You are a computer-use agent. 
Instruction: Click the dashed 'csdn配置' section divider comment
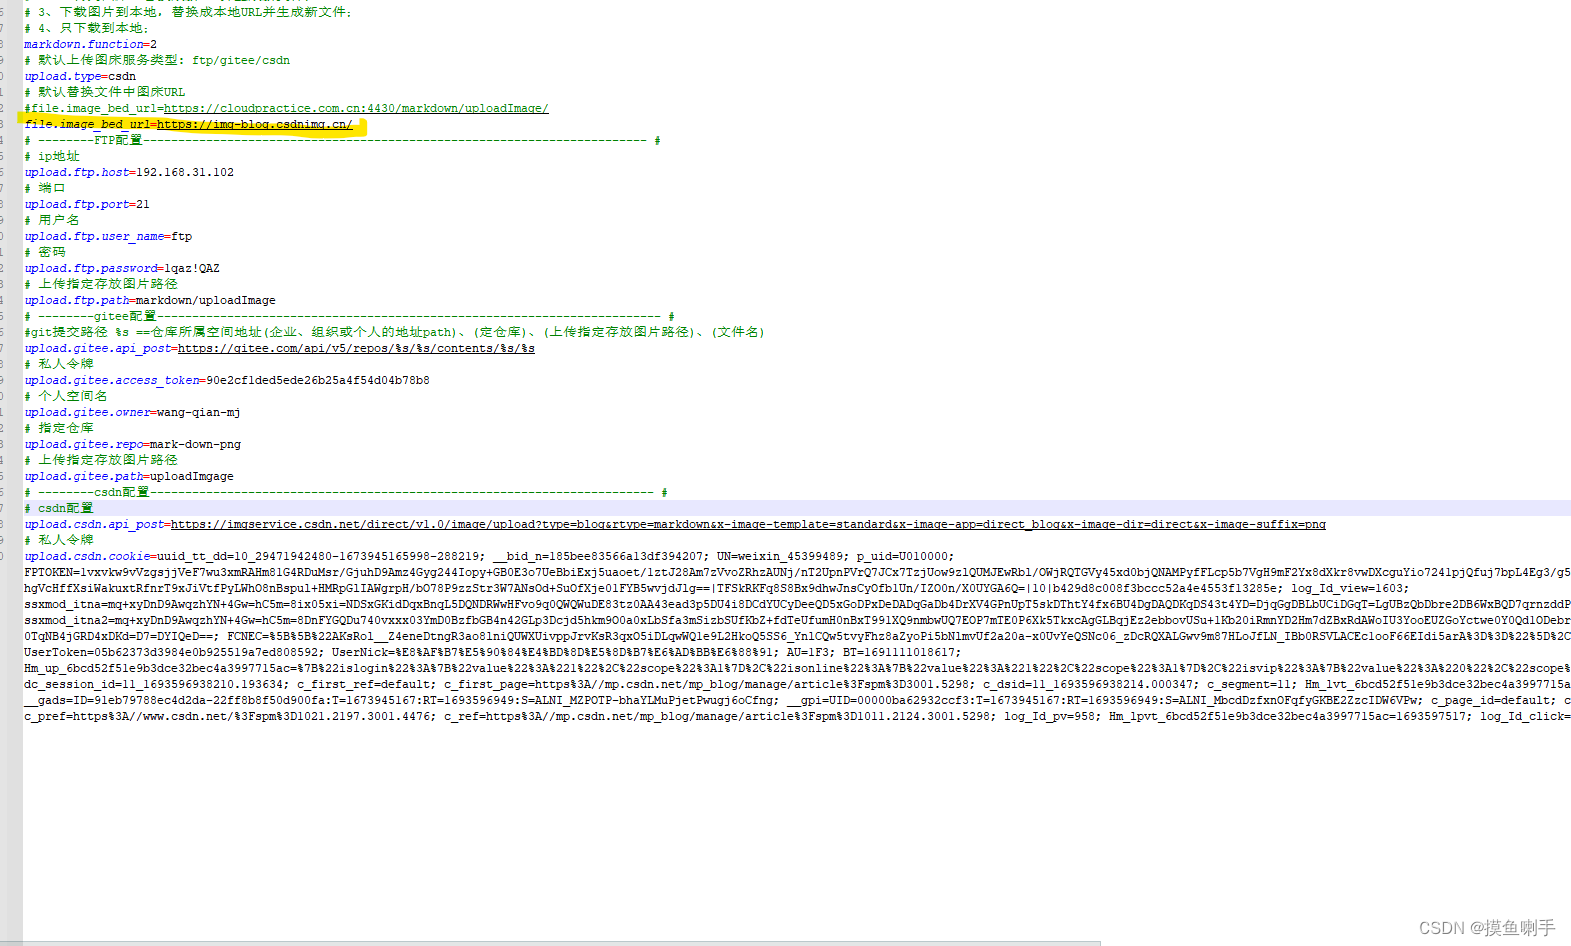point(346,492)
